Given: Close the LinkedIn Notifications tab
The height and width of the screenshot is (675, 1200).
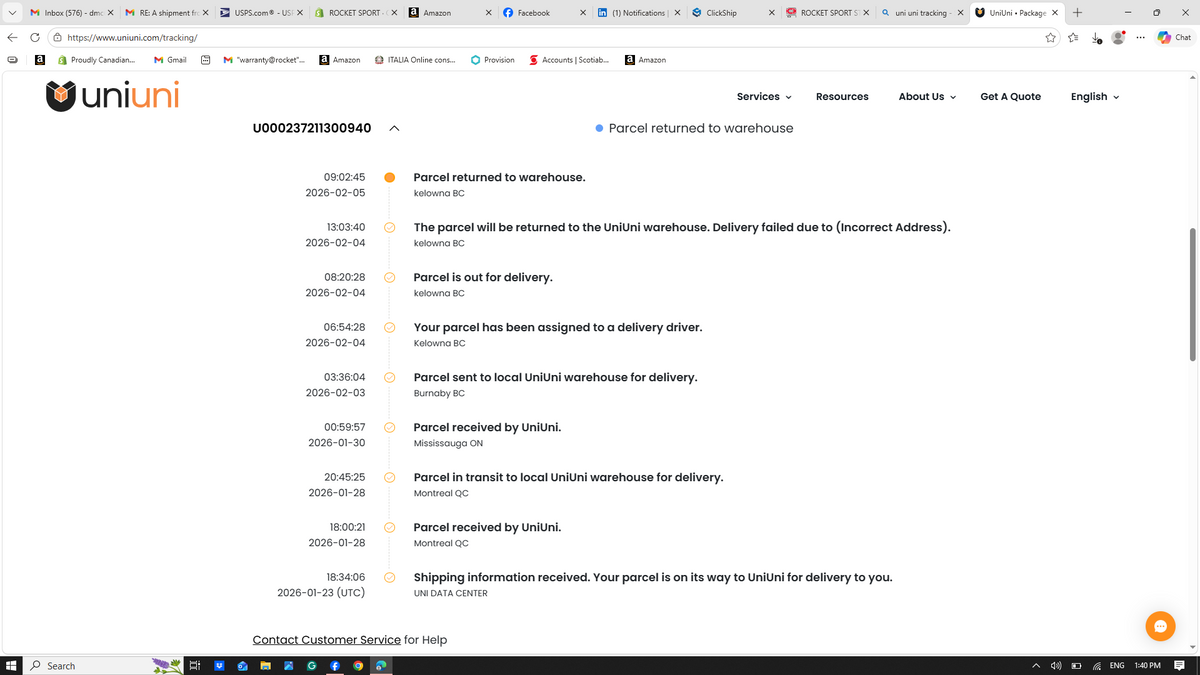Looking at the screenshot, I should (x=678, y=13).
